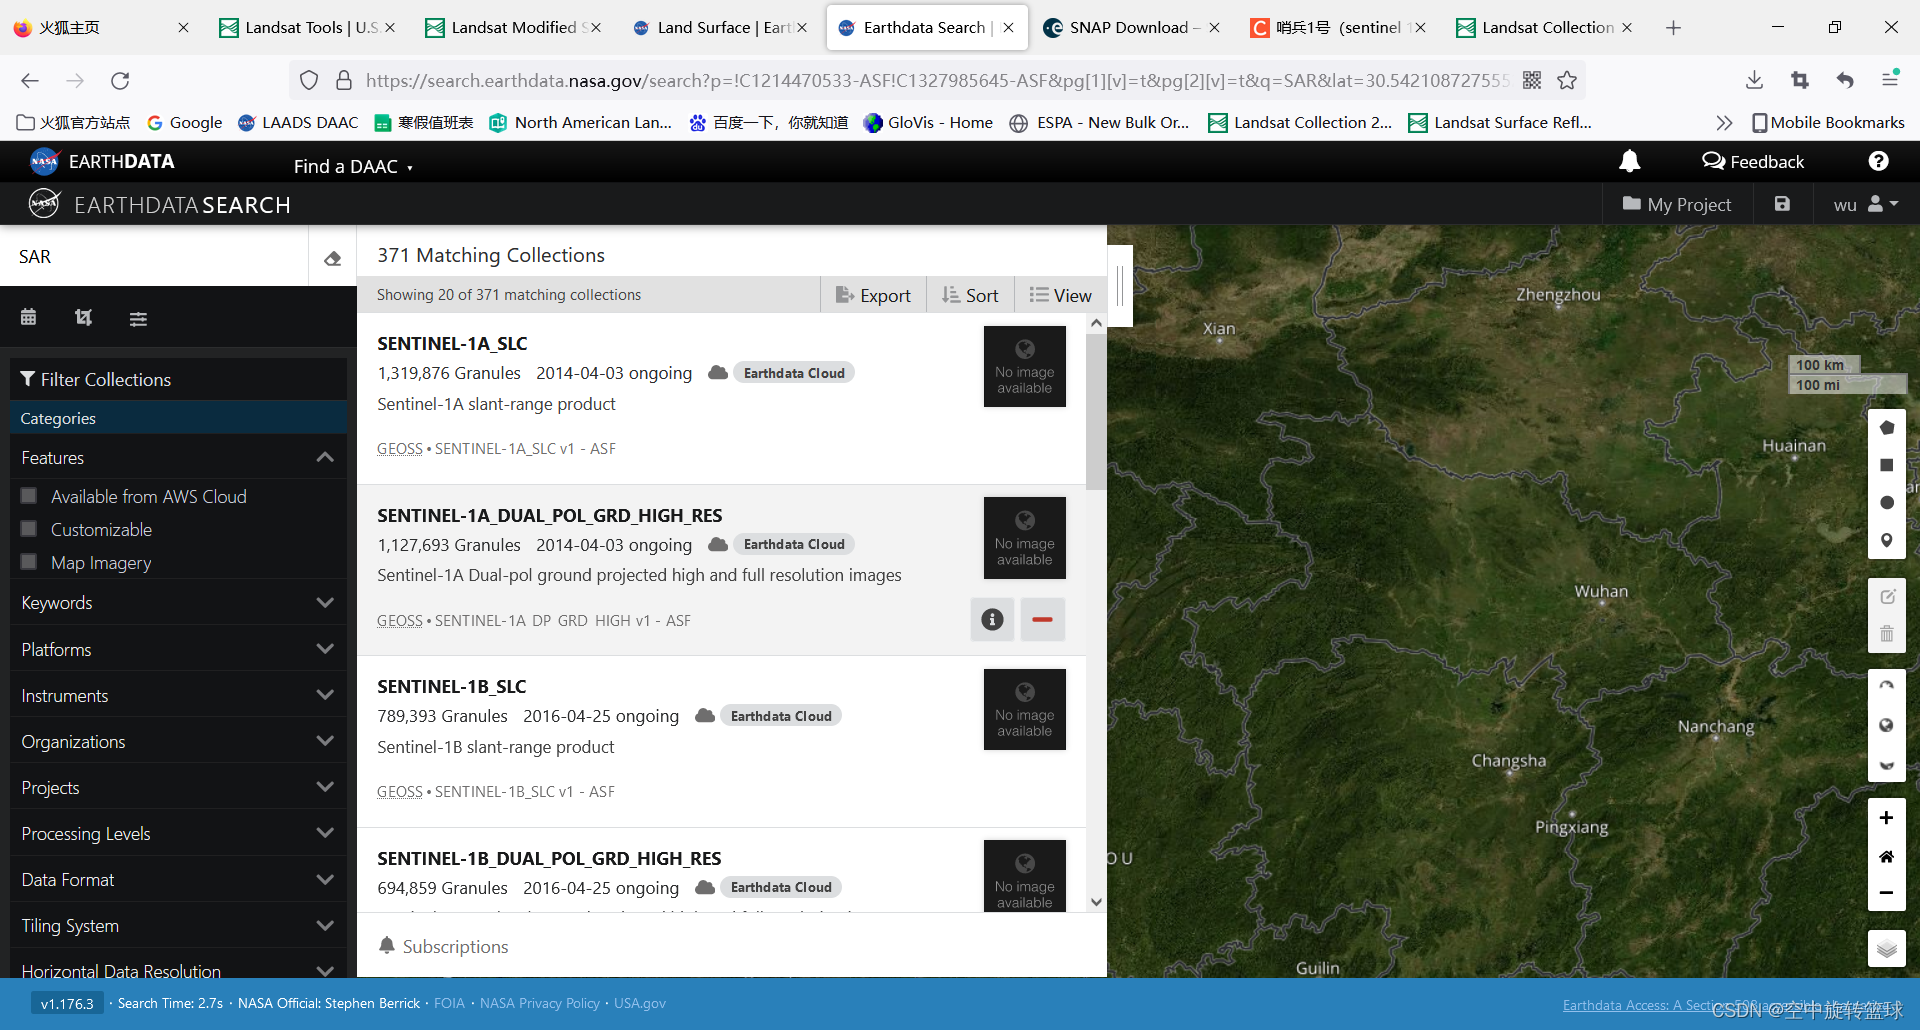Open notifications bell icon in header

click(x=1630, y=161)
